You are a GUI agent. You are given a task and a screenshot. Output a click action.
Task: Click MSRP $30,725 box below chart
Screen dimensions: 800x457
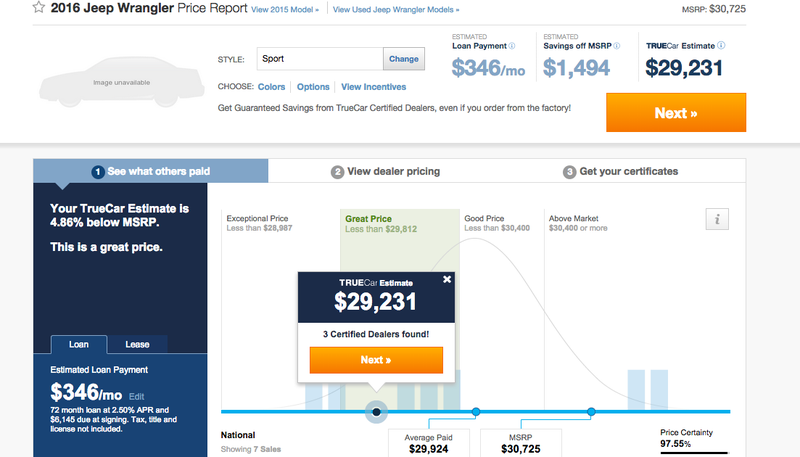[520, 443]
